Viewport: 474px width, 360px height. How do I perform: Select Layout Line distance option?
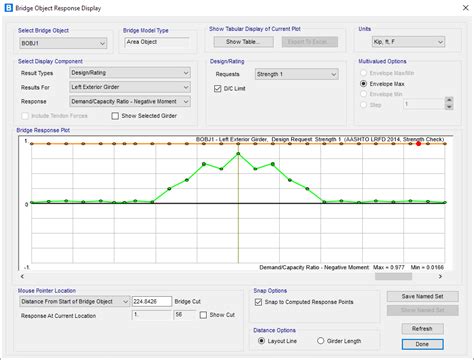tap(262, 341)
